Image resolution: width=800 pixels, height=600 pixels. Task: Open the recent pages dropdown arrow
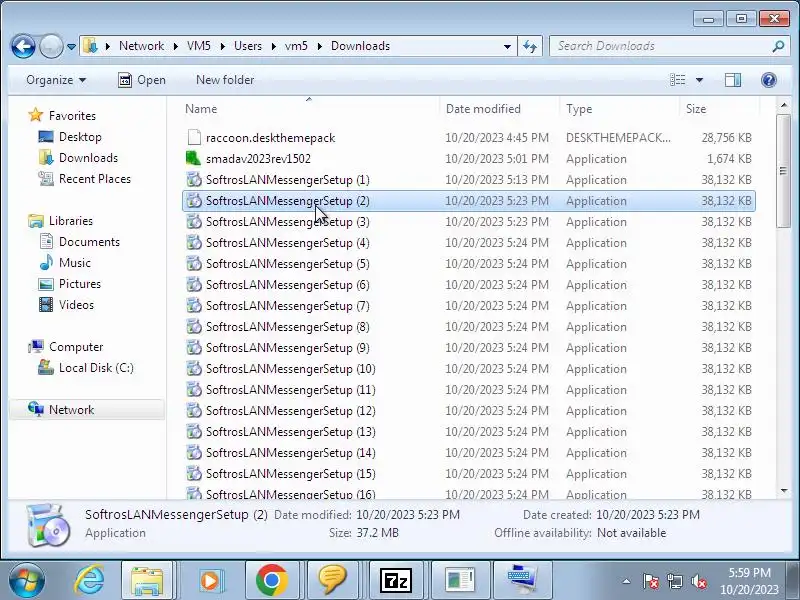point(71,47)
